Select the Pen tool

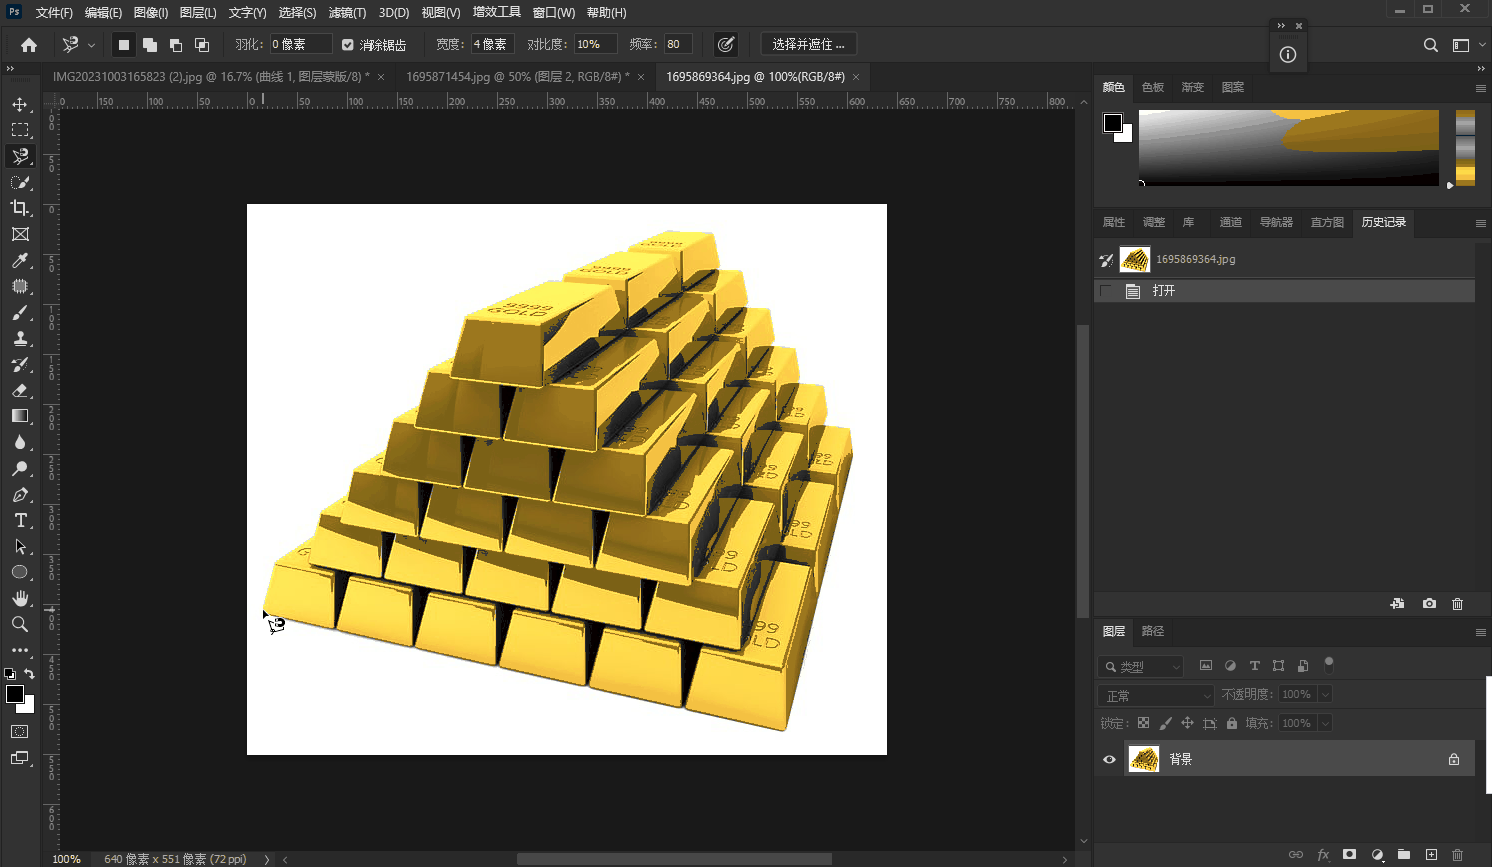[19, 494]
